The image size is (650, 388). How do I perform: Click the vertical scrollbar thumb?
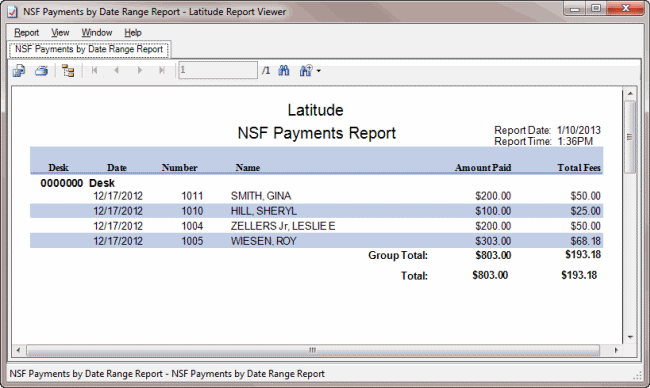click(x=630, y=137)
